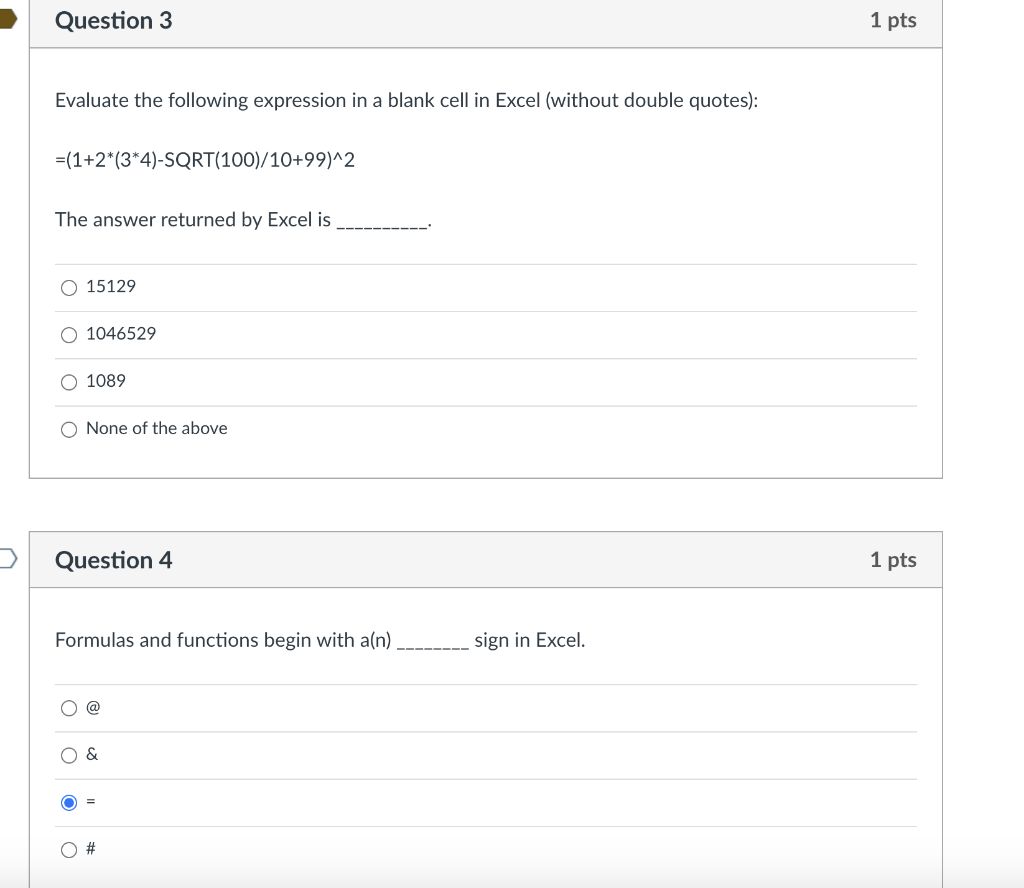Screen dimensions: 1024x888
Task: Click the Question 4 header
Action: (114, 560)
